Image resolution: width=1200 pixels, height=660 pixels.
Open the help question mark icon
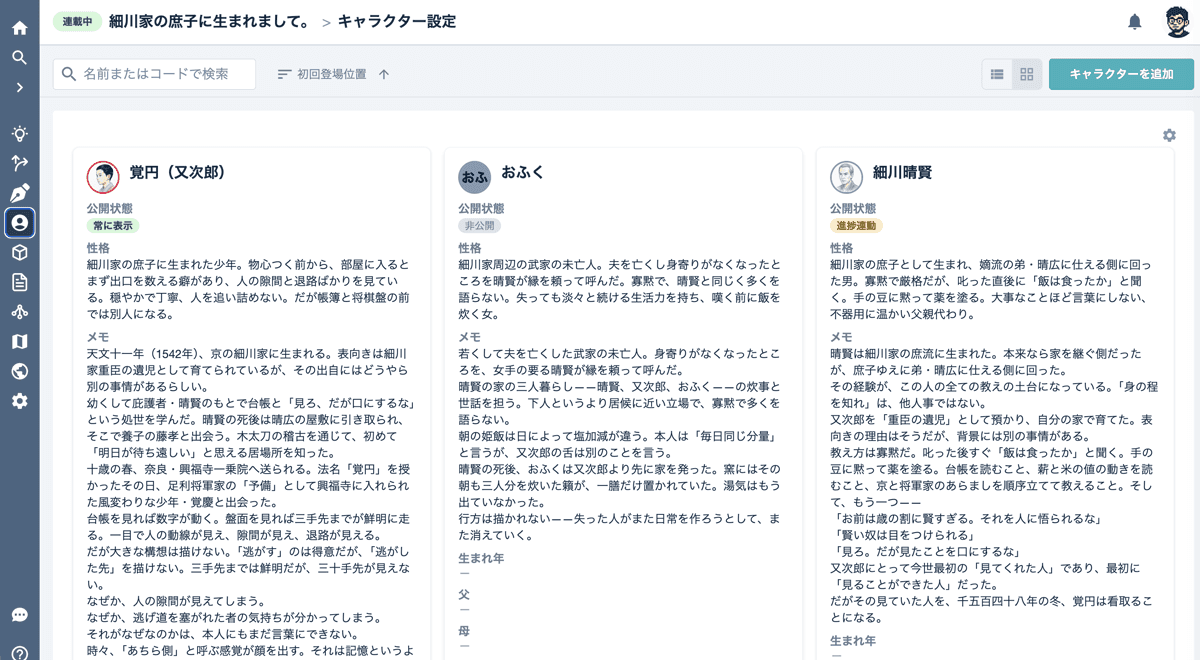point(19,652)
